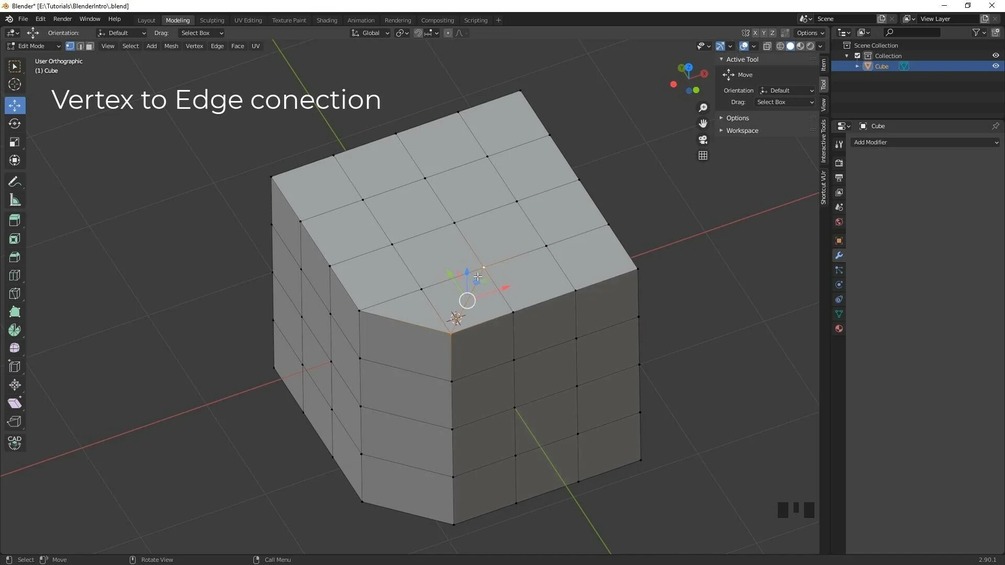The width and height of the screenshot is (1005, 565).
Task: Activate the Cursor tool
Action: click(x=15, y=85)
